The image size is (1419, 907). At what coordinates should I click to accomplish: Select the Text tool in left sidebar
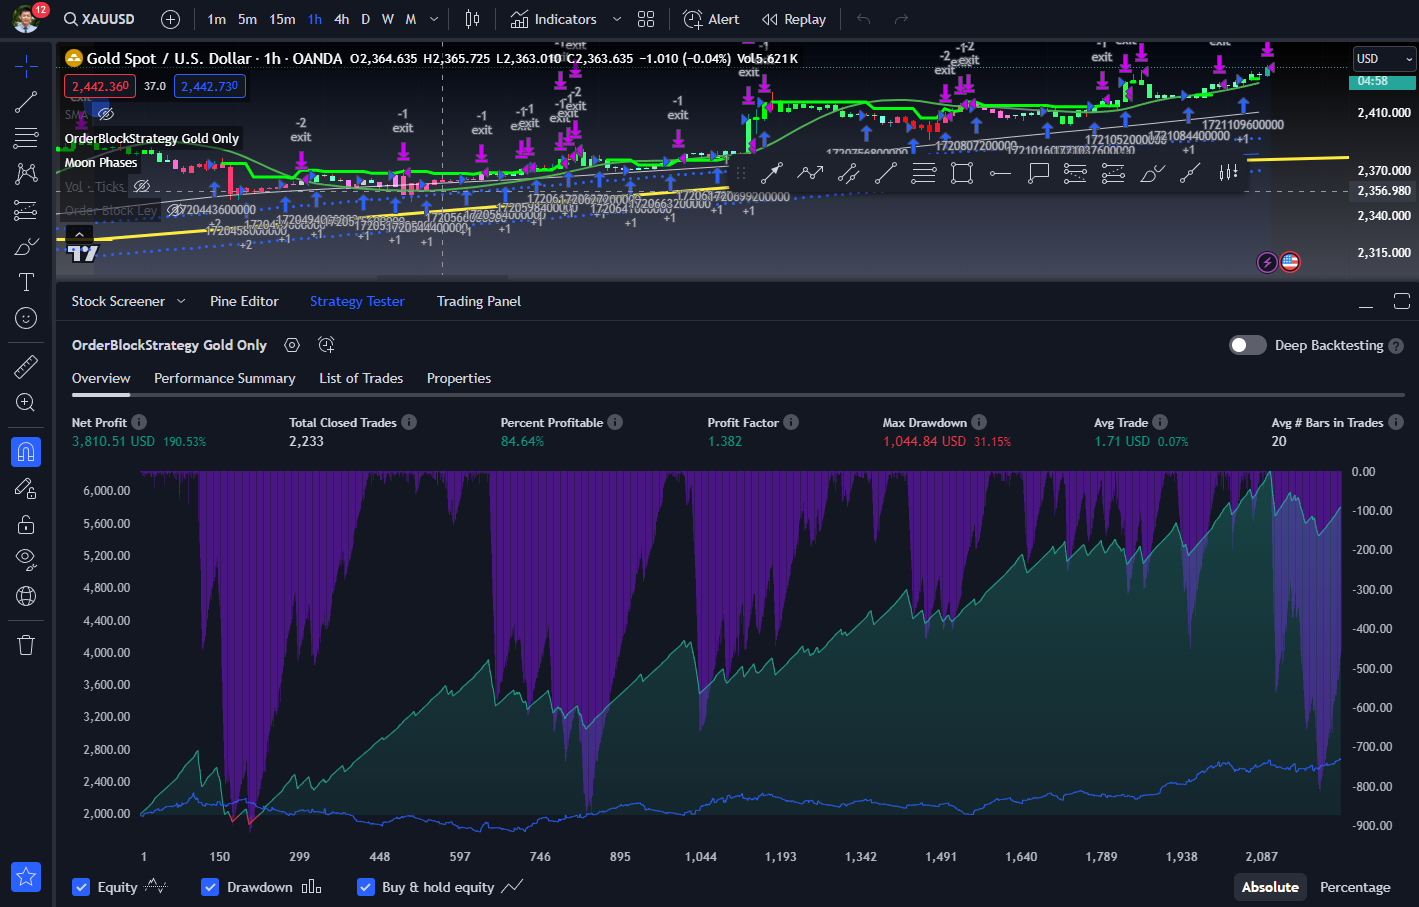26,282
